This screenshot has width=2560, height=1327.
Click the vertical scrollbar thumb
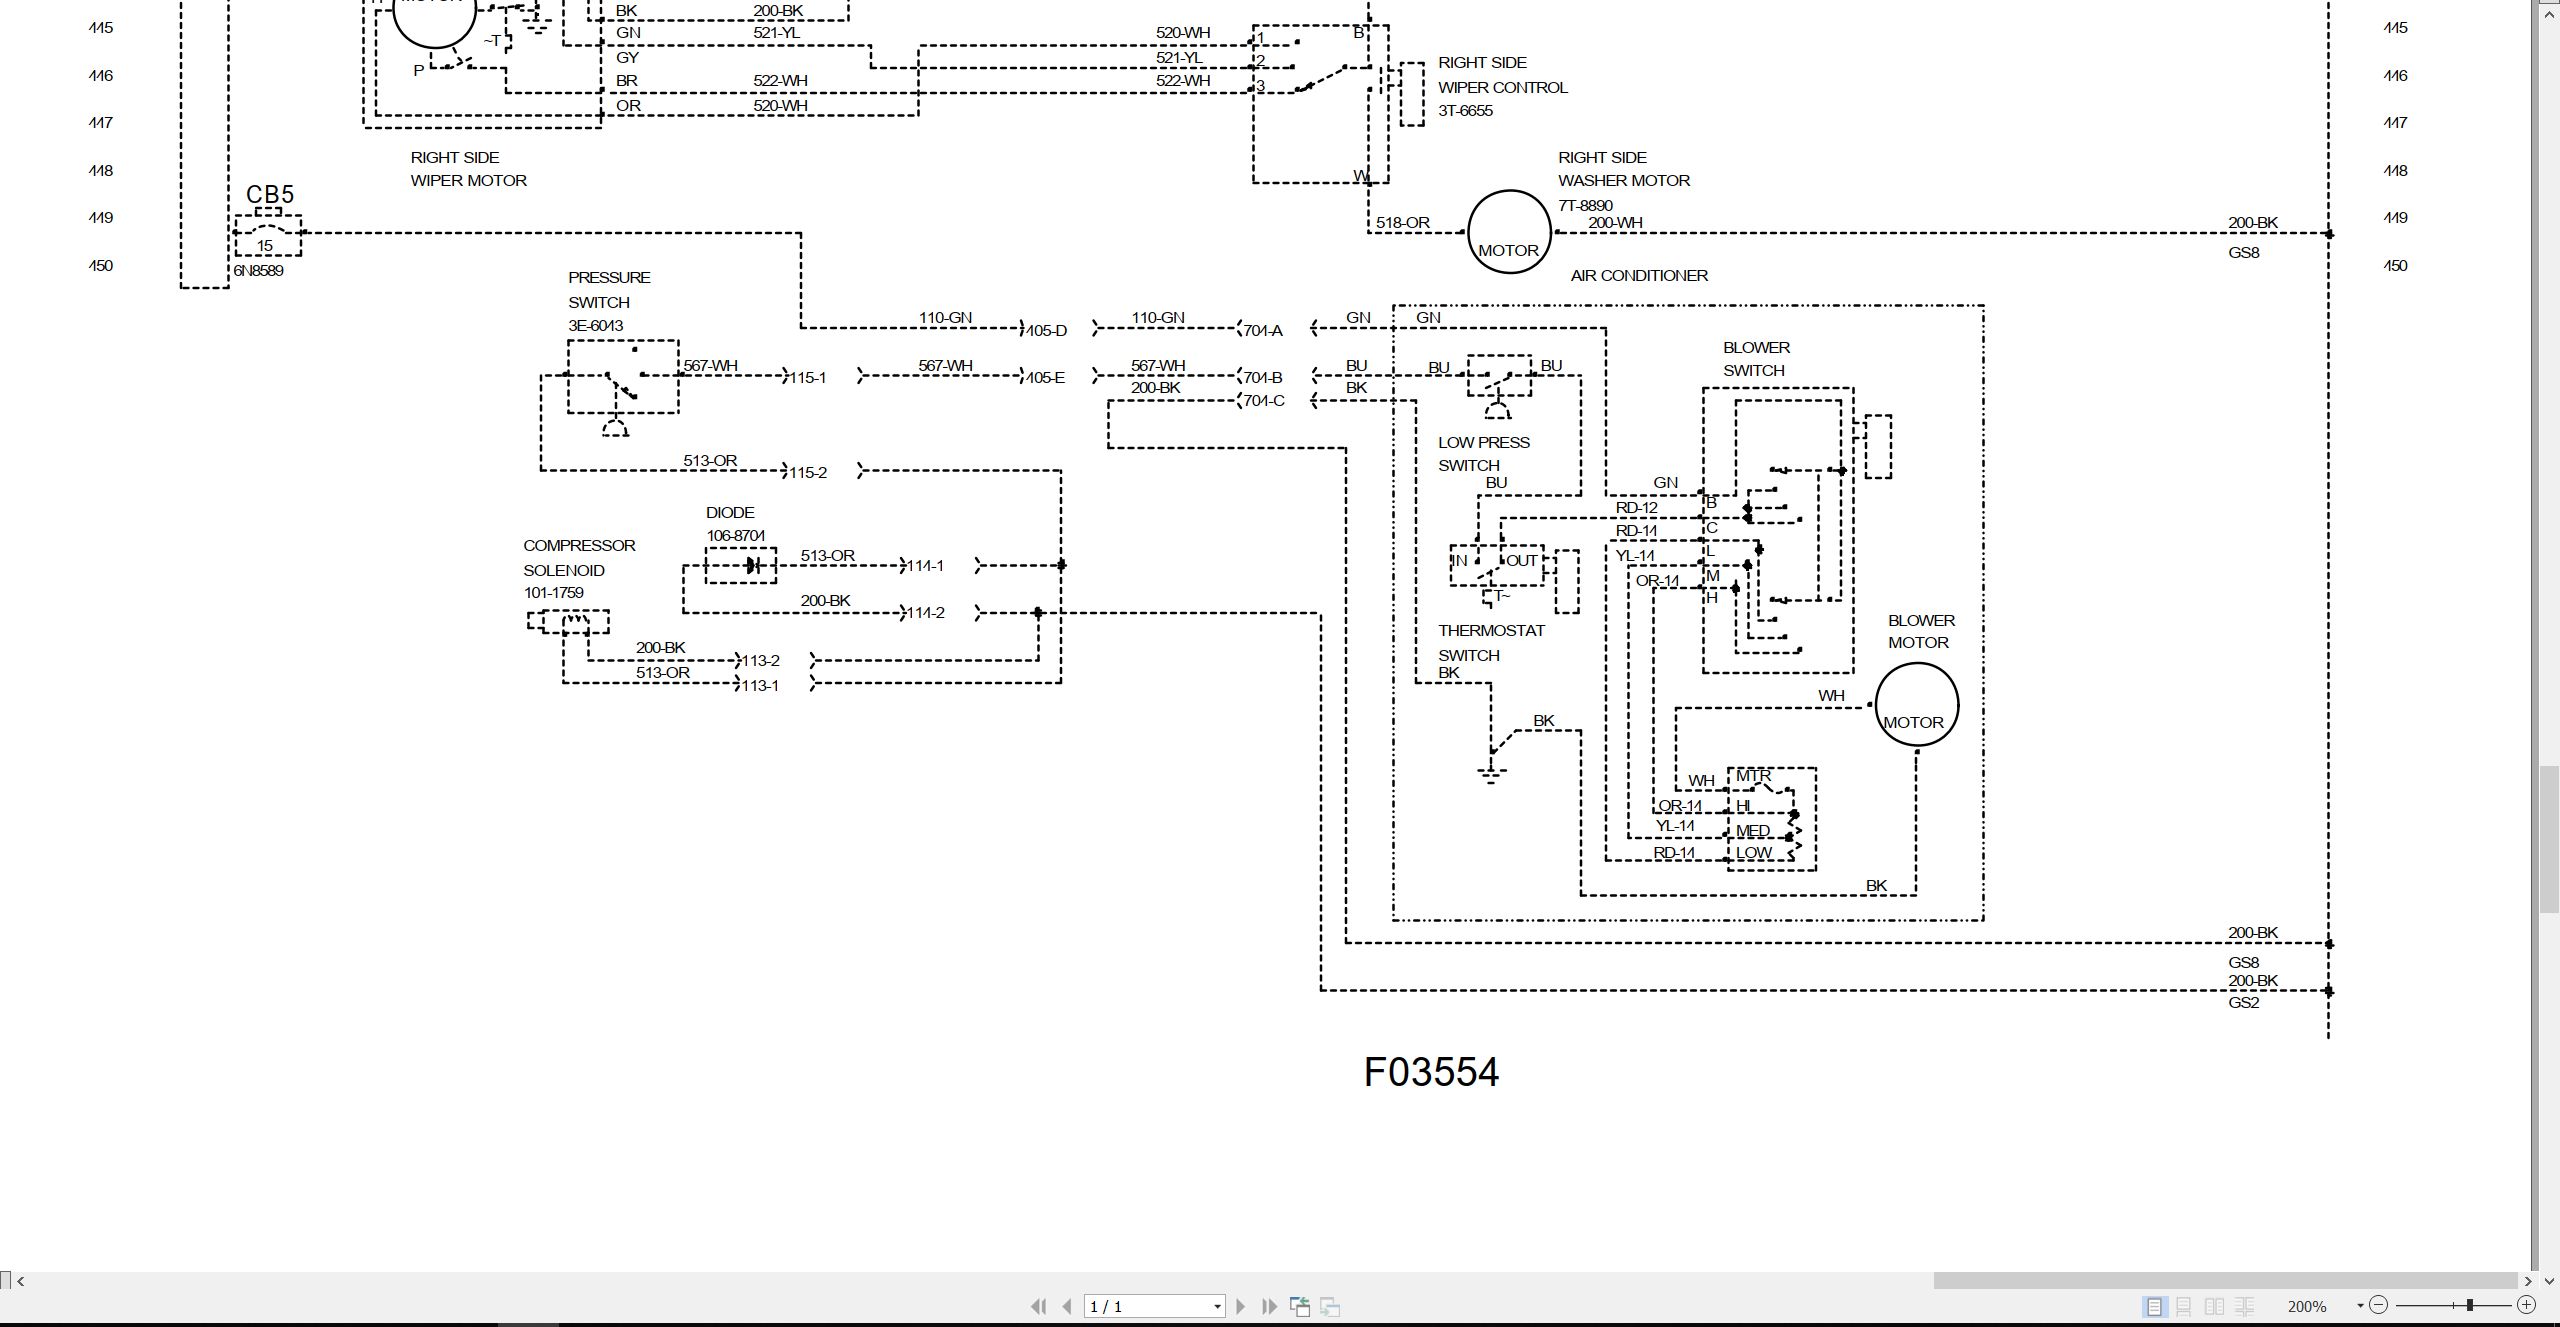2549,839
